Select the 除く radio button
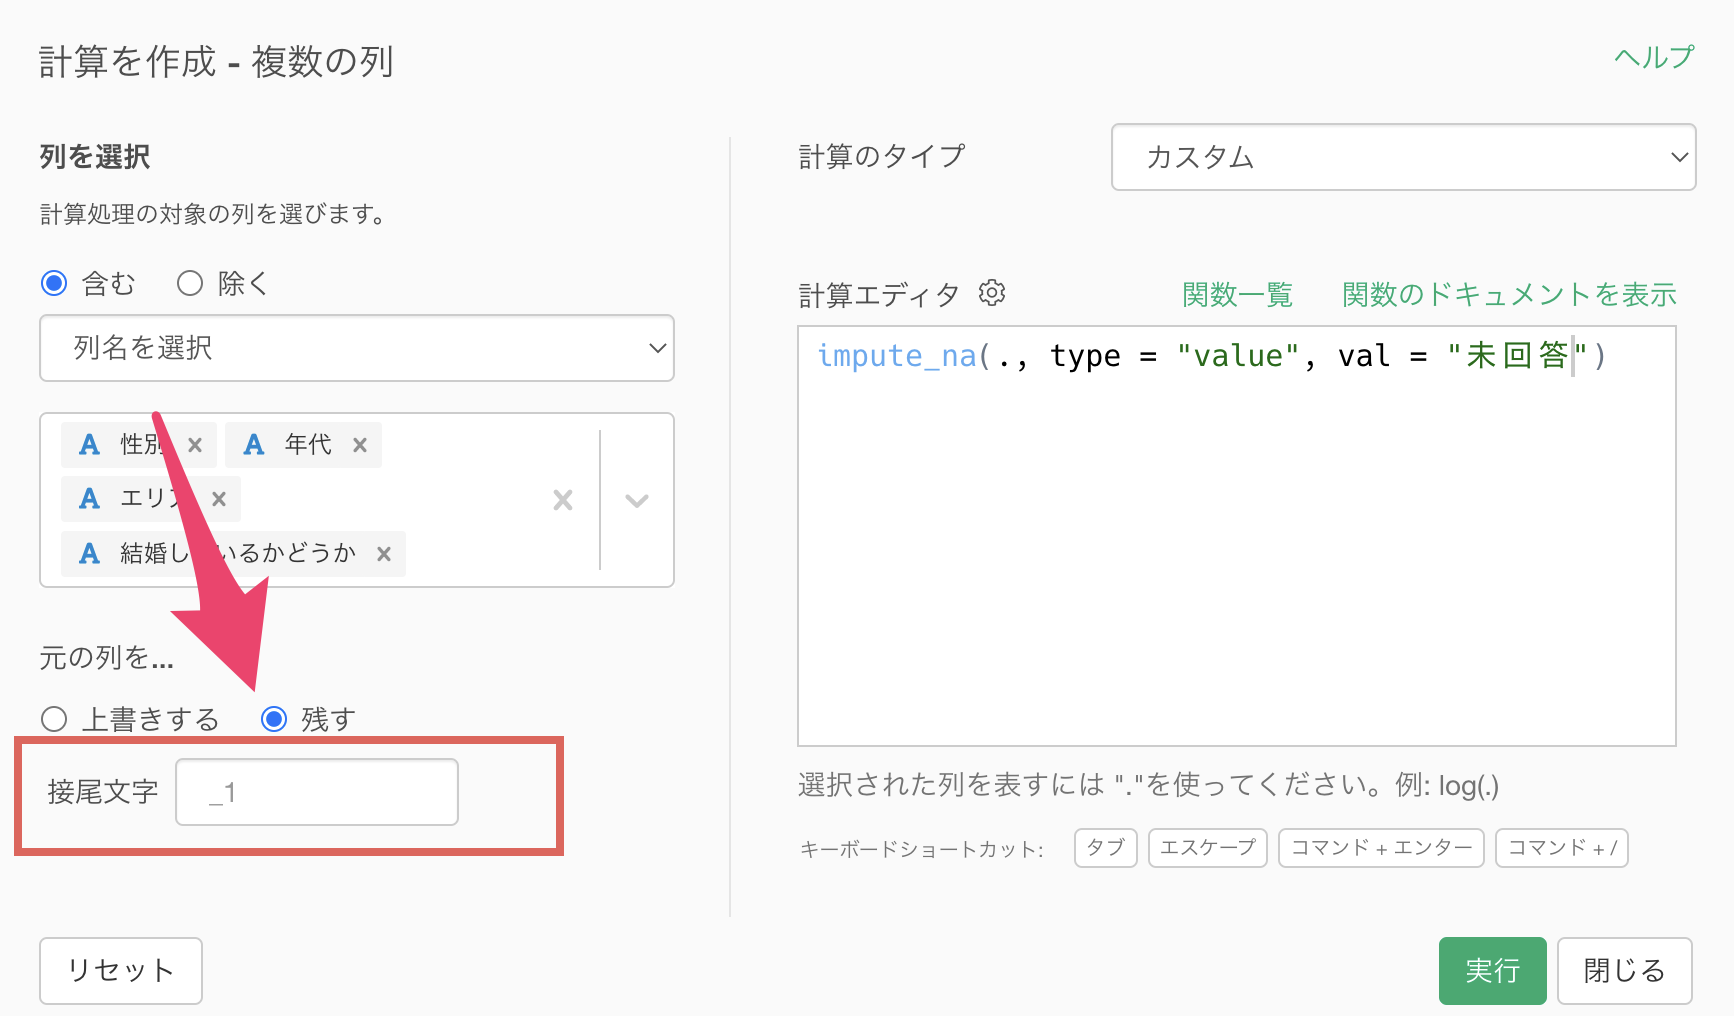Image resolution: width=1734 pixels, height=1016 pixels. pyautogui.click(x=190, y=284)
